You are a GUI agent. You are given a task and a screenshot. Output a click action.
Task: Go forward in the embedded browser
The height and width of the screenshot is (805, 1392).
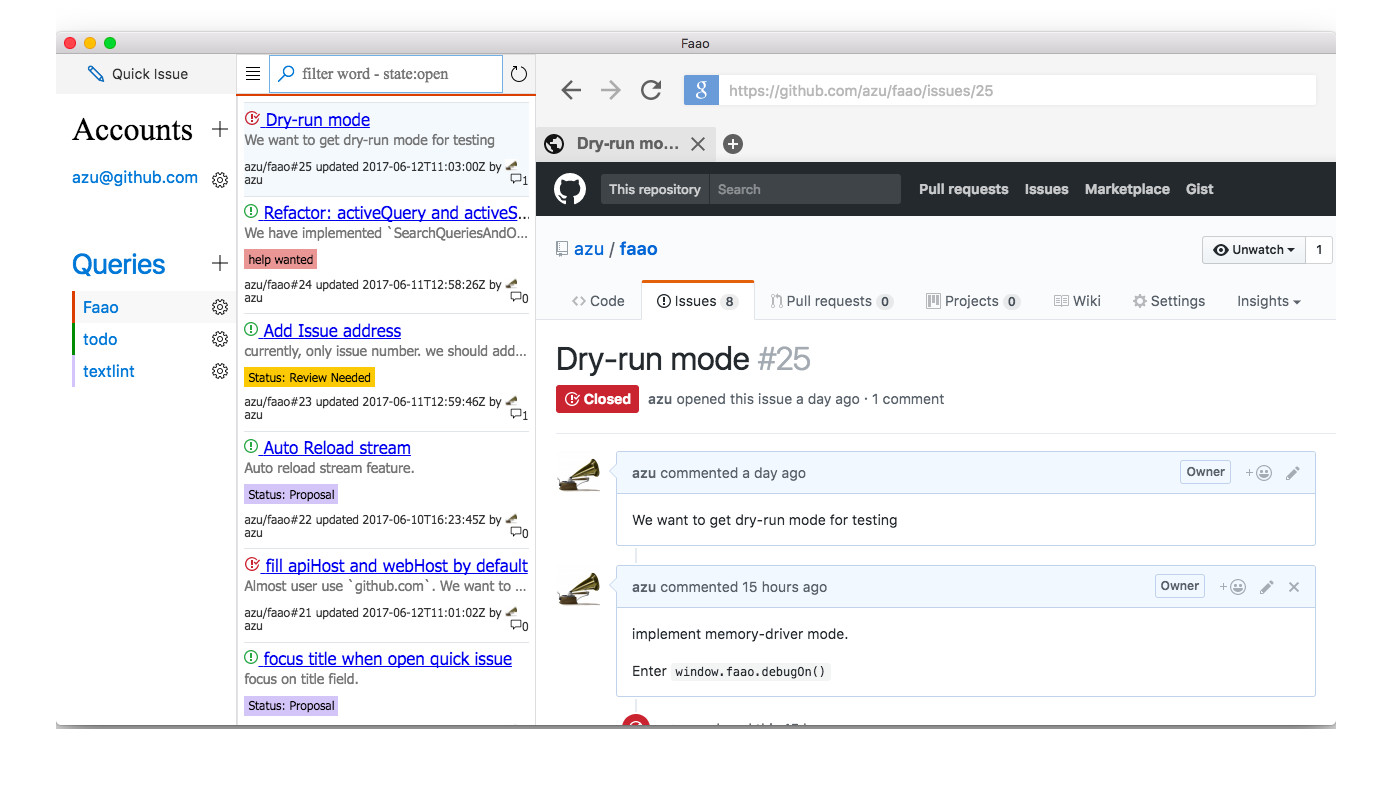611,90
